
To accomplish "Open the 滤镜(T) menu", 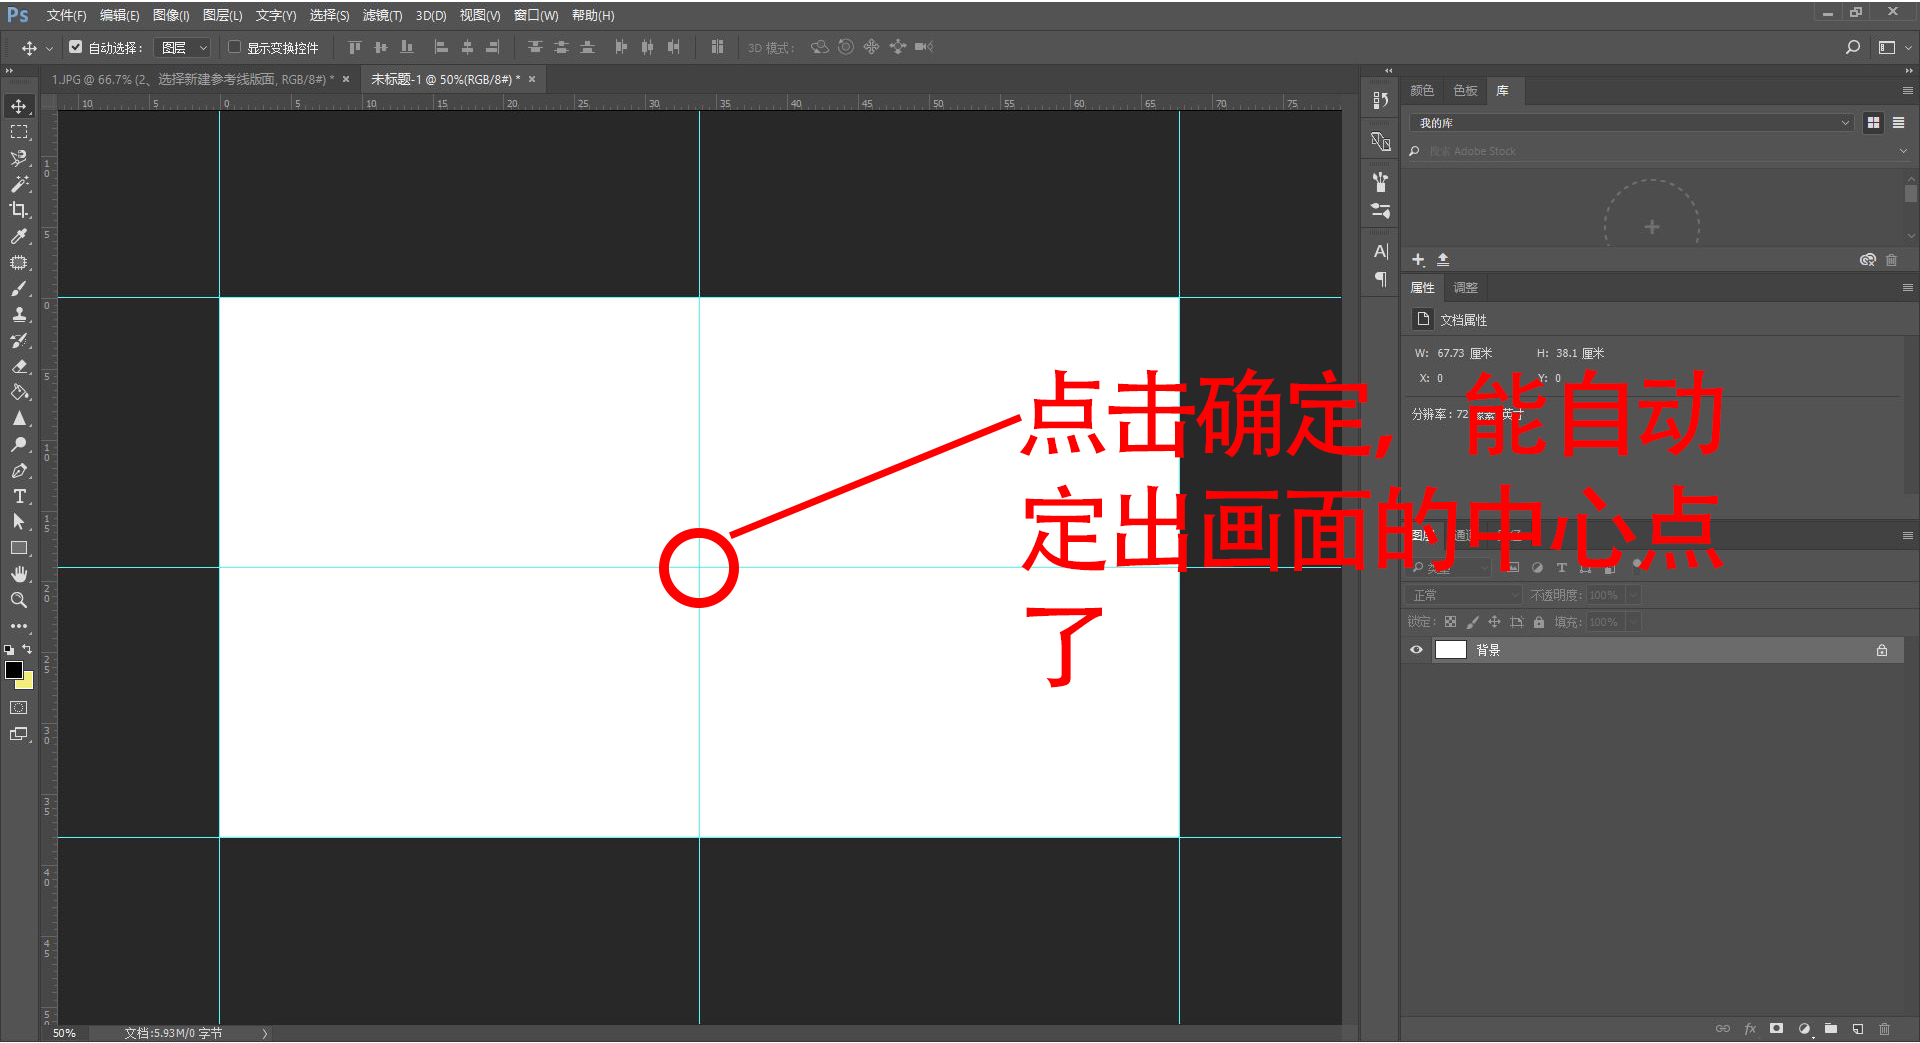I will tap(382, 15).
